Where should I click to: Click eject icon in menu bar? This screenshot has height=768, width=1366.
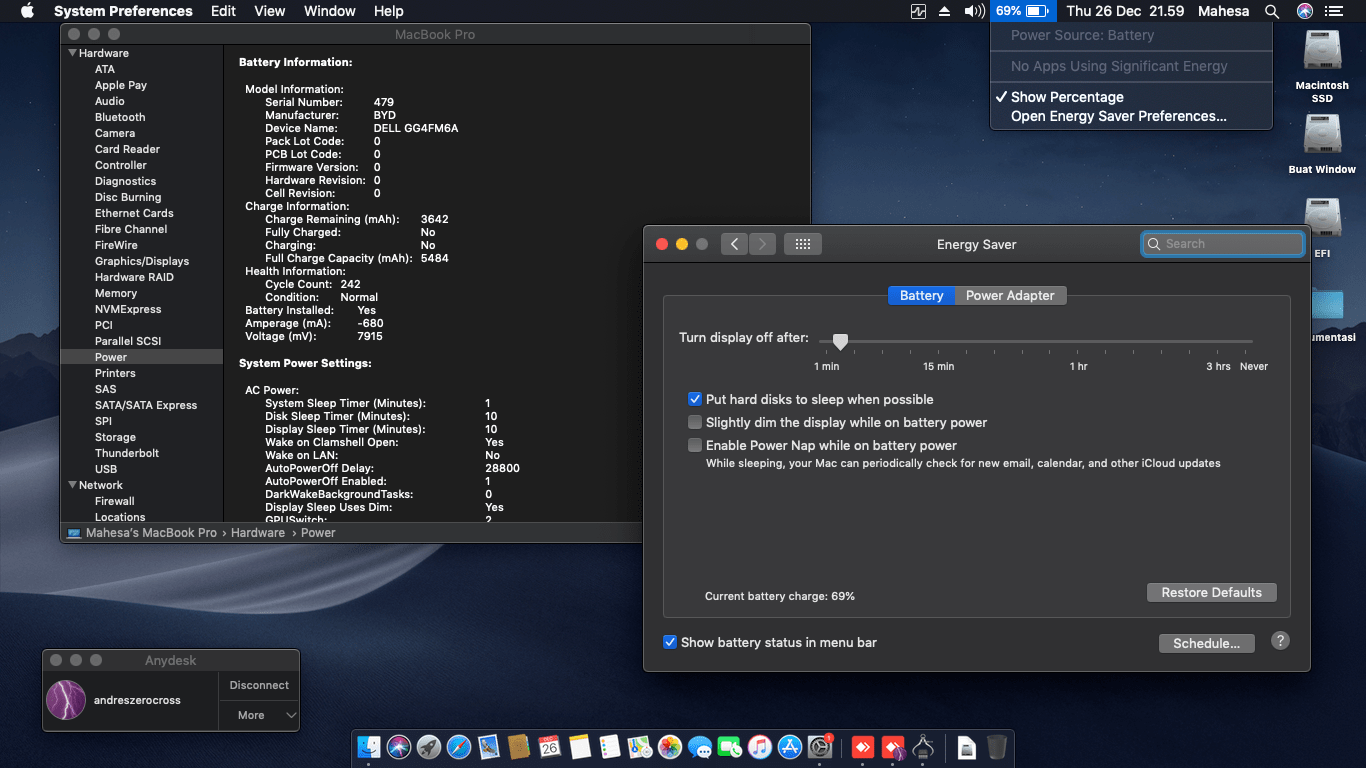[945, 11]
